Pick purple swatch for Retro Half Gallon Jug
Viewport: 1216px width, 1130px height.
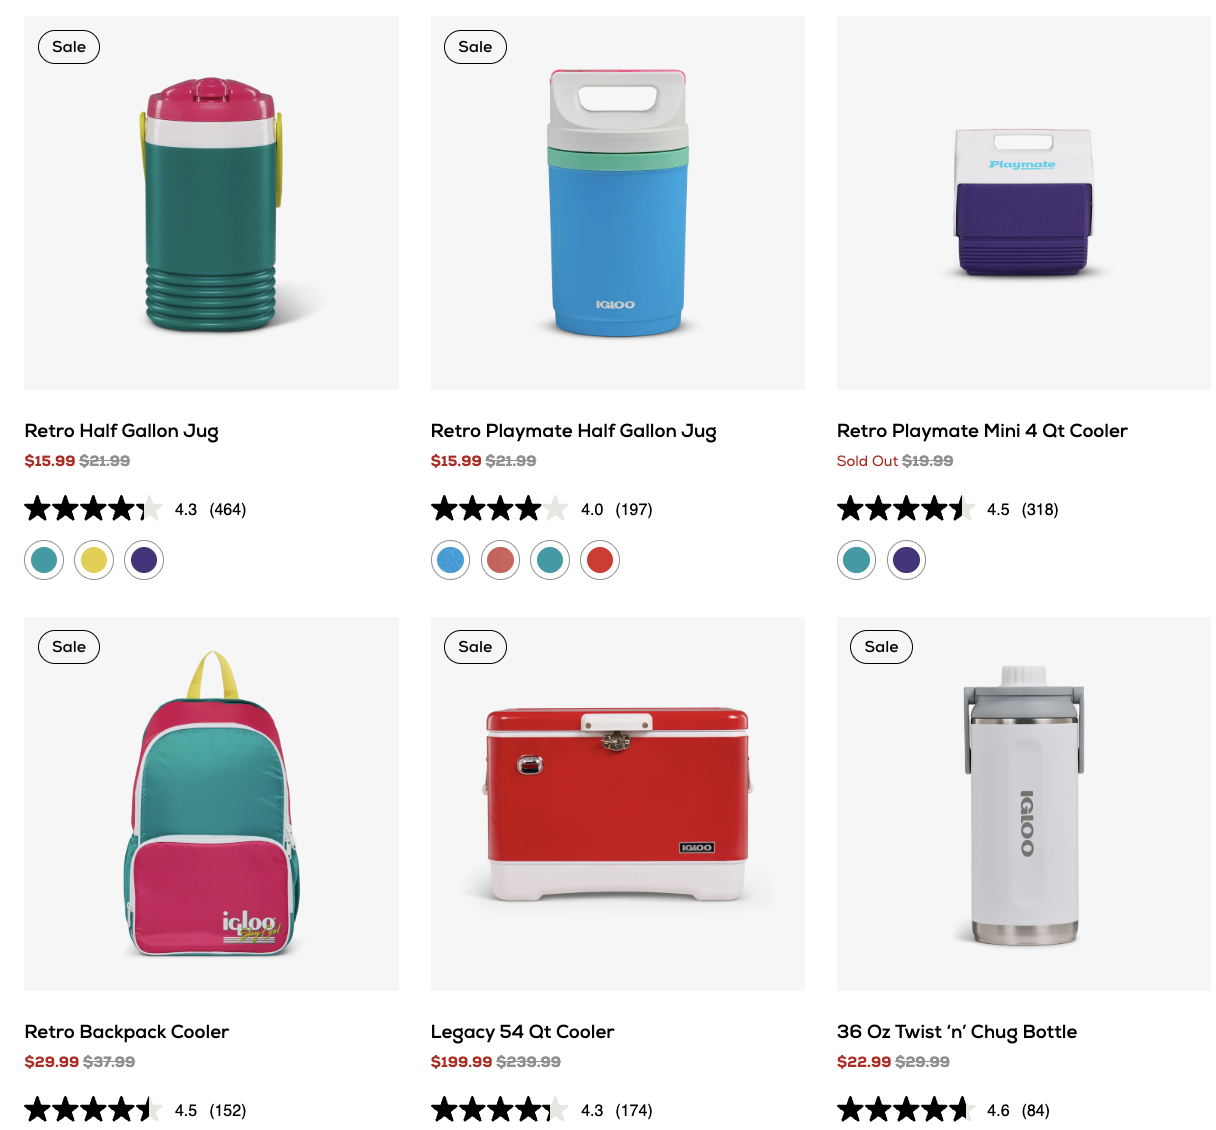tap(144, 560)
